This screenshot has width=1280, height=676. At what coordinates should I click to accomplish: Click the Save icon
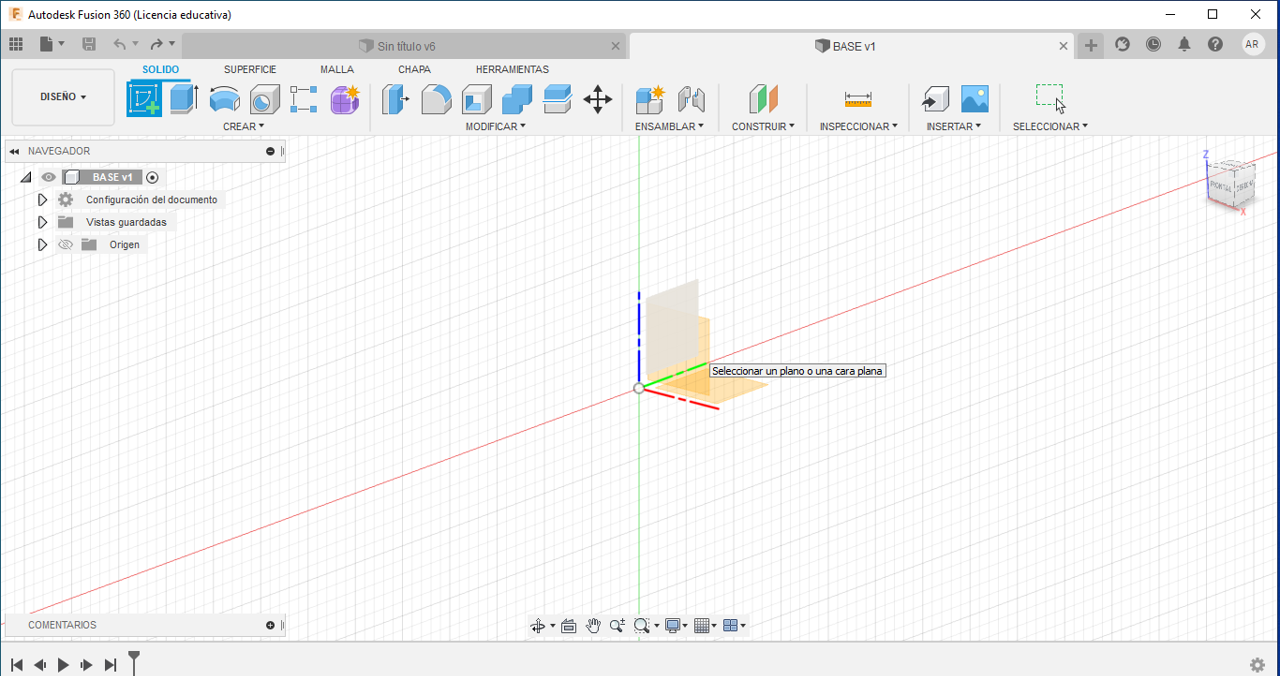[89, 44]
